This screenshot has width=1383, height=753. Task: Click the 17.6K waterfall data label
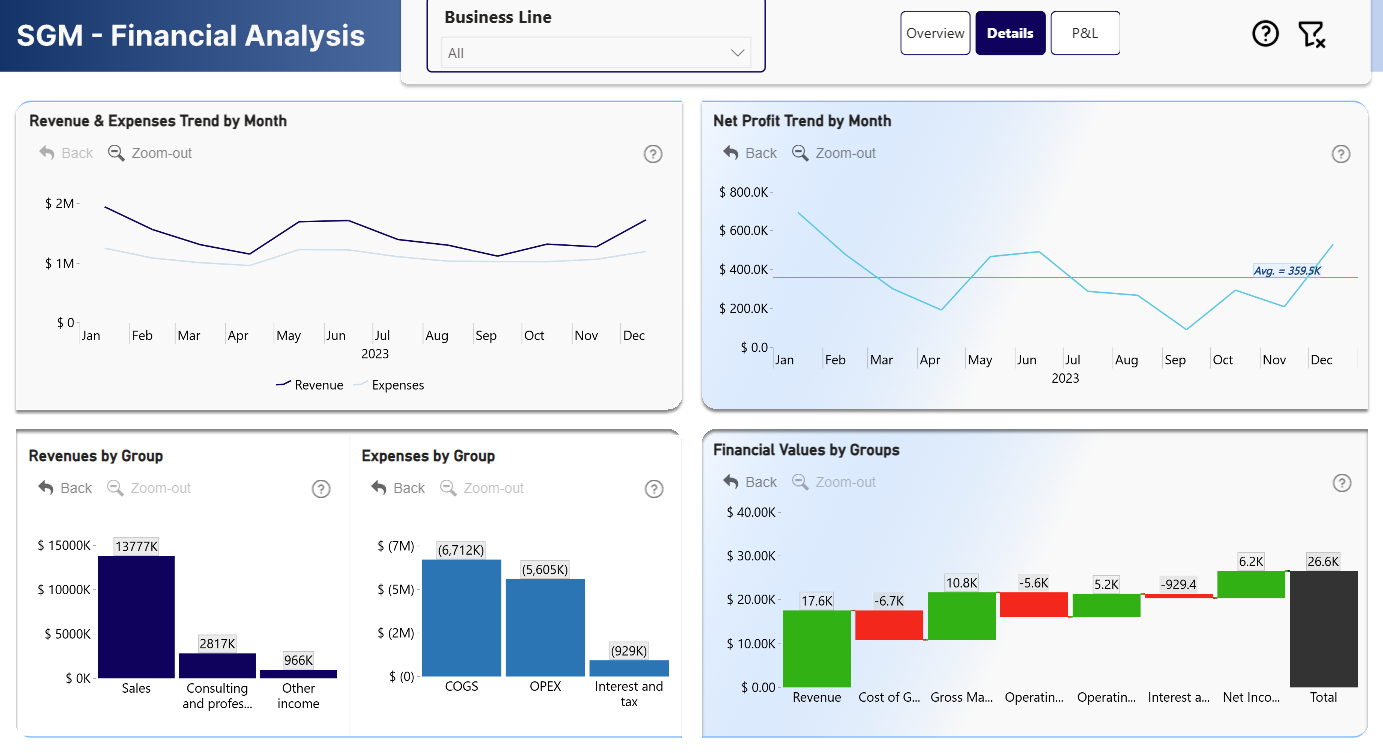pyautogui.click(x=817, y=601)
